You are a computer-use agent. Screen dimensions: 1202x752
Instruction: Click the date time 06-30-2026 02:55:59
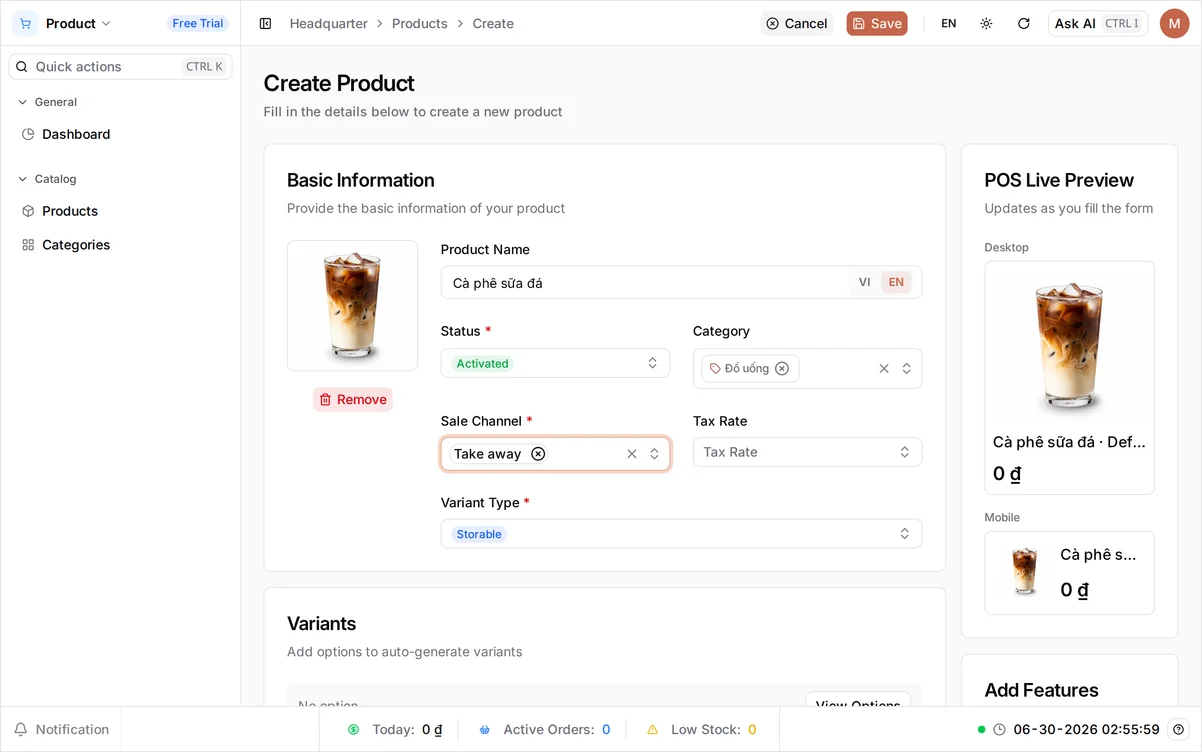(1086, 730)
